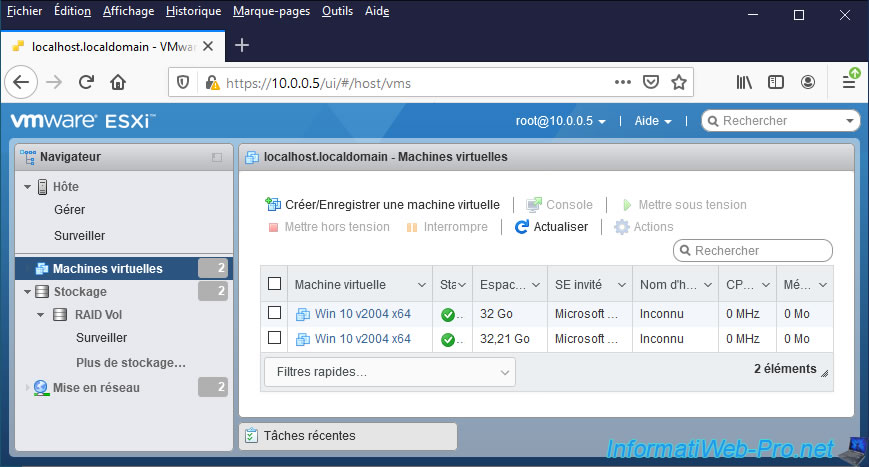Open the Affichage menu

pyautogui.click(x=129, y=11)
